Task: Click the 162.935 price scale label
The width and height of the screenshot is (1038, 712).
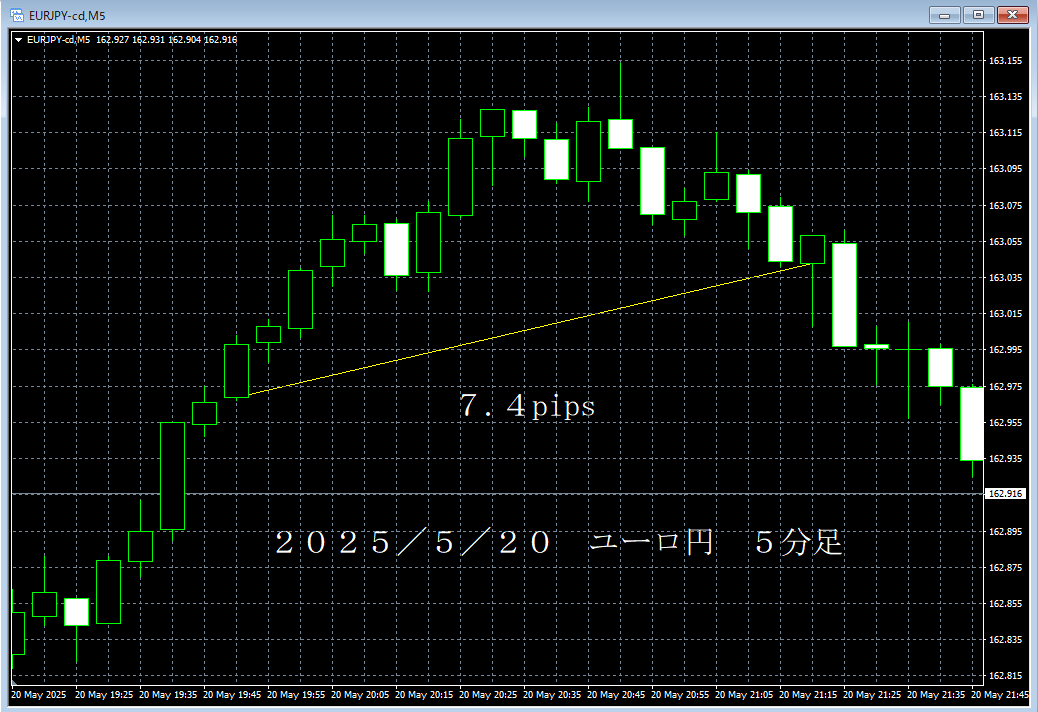Action: point(1005,459)
